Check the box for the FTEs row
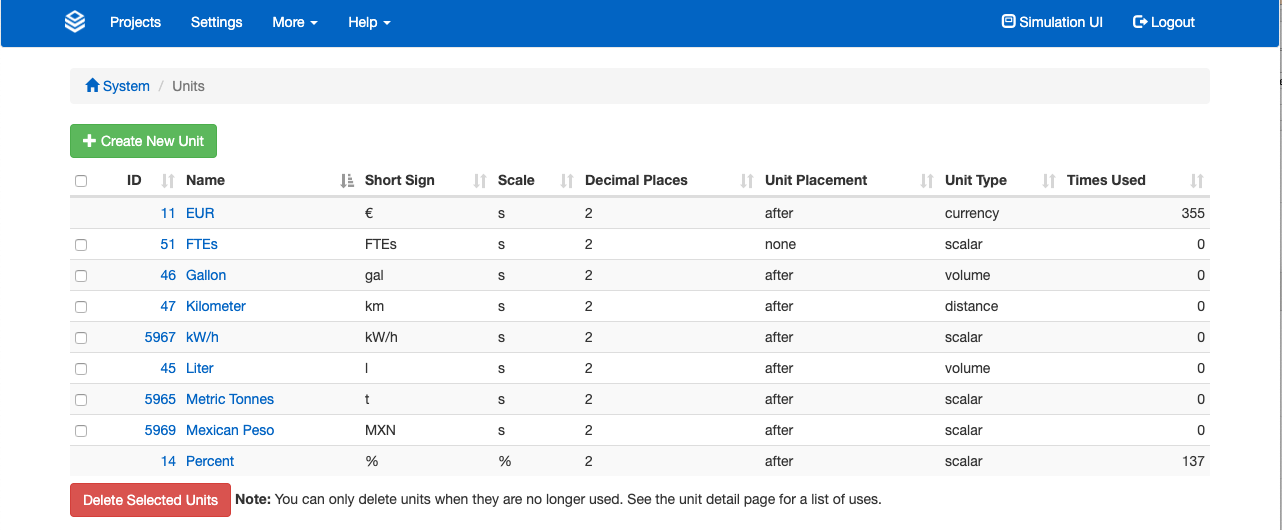Viewport: 1282px width, 530px height. pos(81,245)
